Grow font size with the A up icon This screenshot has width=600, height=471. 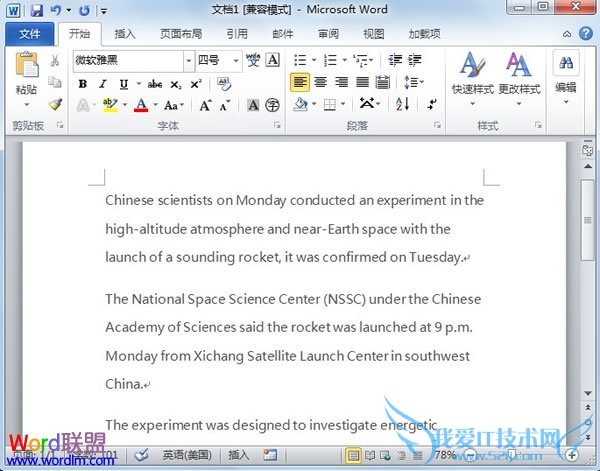tap(205, 105)
